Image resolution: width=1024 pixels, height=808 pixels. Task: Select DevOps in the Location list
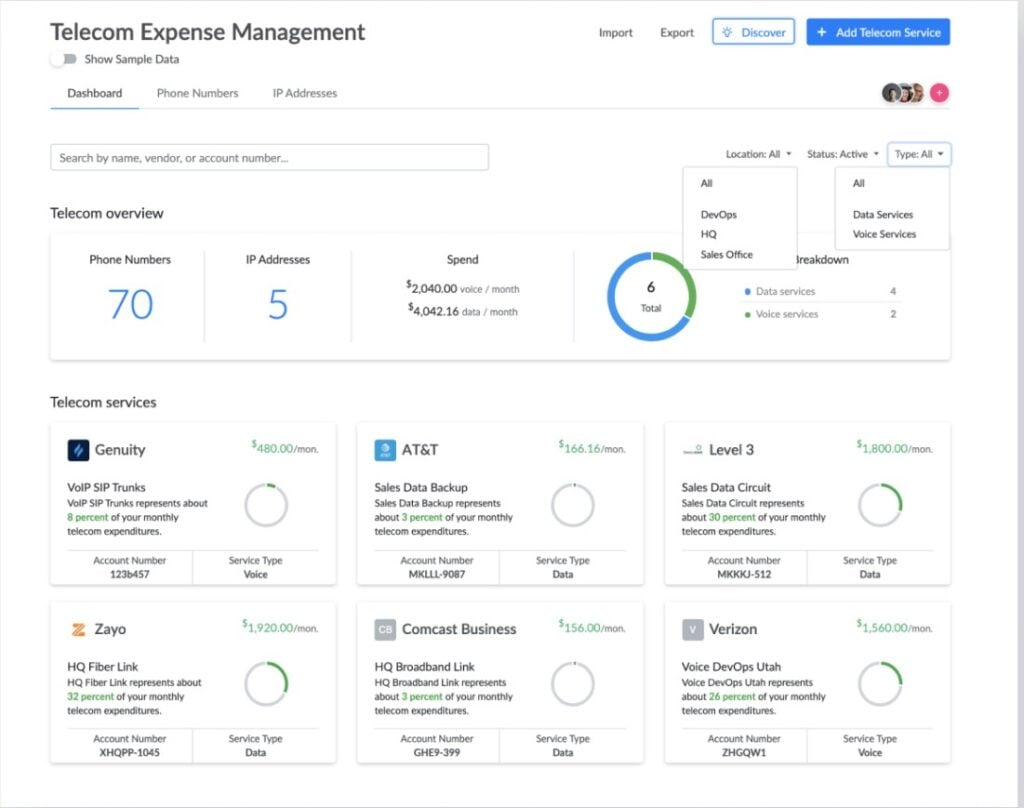coord(718,214)
